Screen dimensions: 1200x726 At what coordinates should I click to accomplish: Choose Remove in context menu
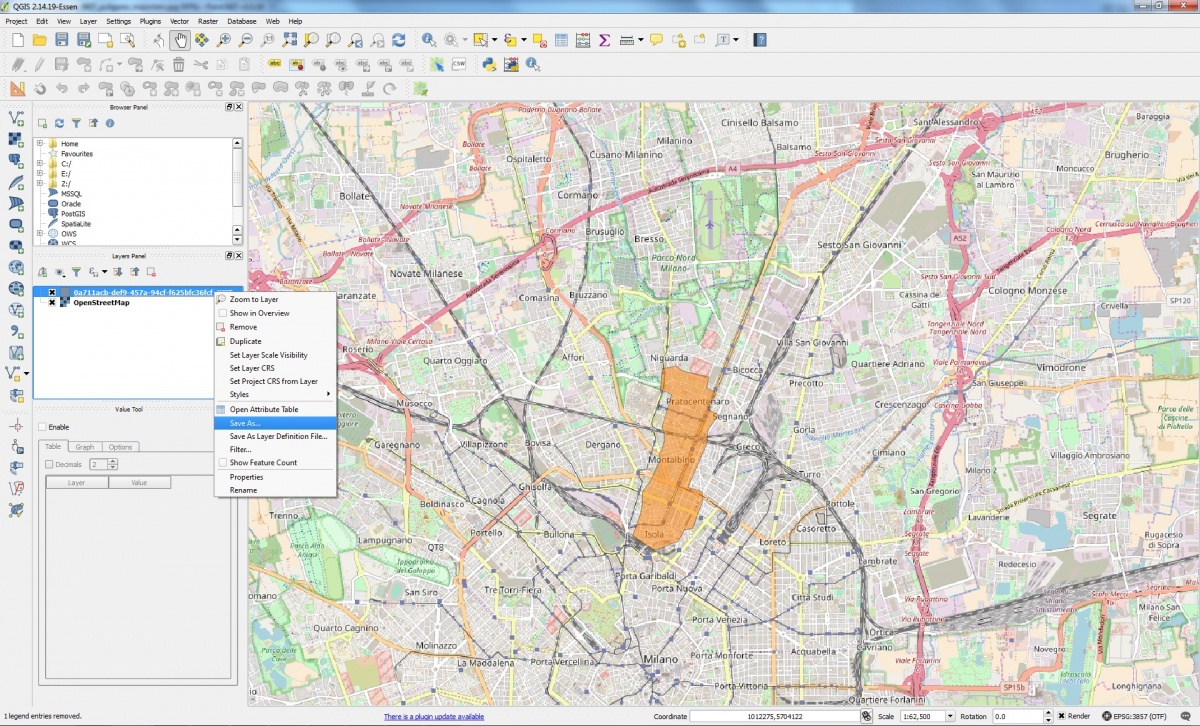click(274, 327)
